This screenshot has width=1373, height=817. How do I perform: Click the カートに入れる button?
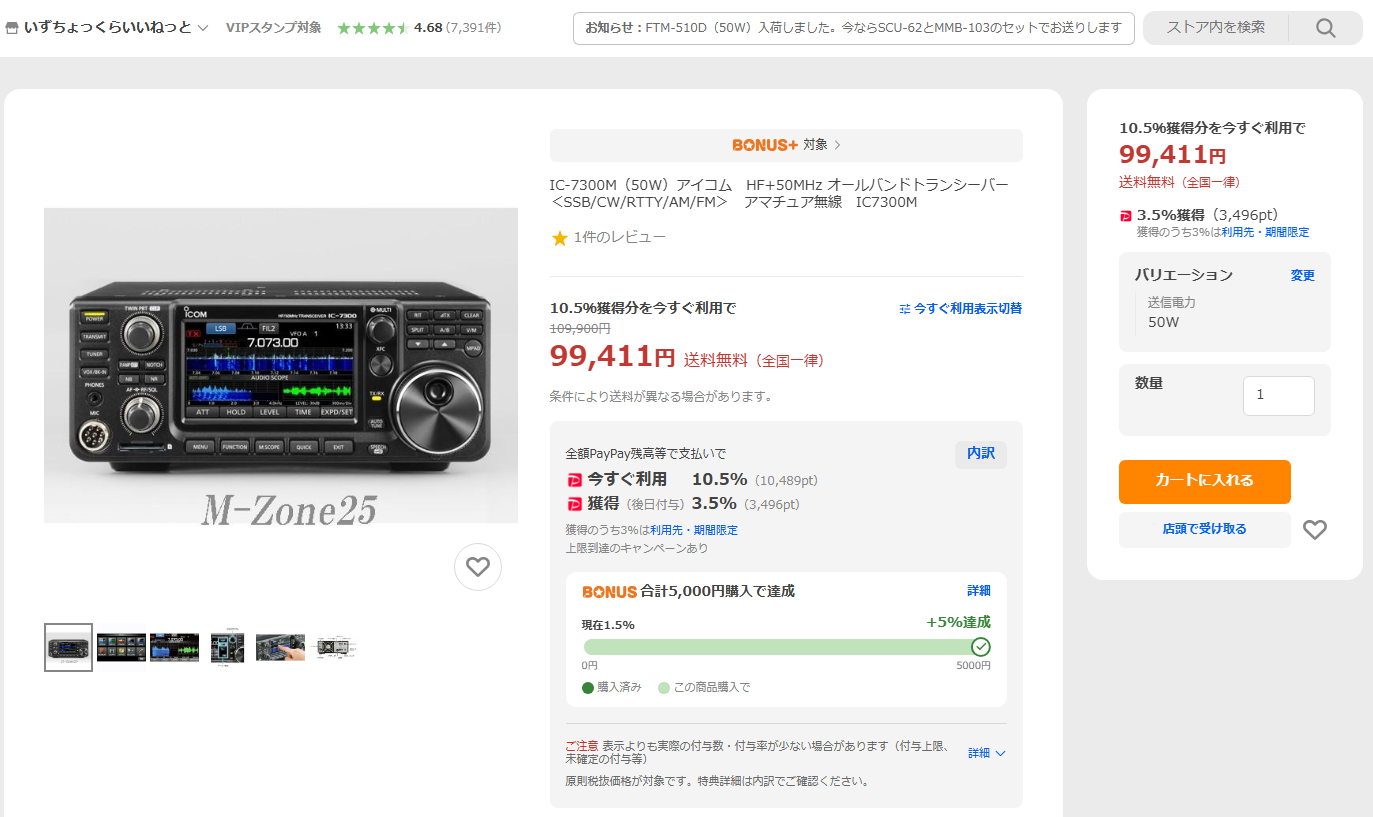point(1204,481)
